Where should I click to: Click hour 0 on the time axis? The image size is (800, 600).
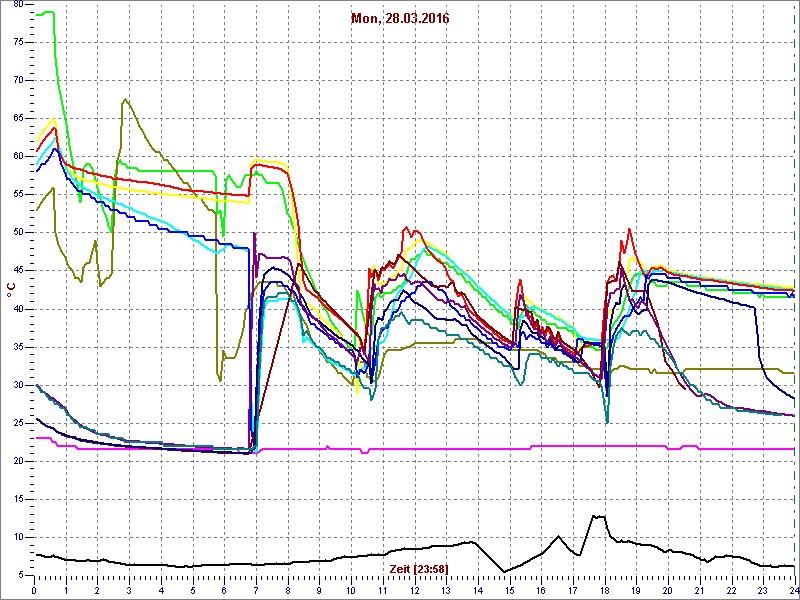[x=34, y=590]
